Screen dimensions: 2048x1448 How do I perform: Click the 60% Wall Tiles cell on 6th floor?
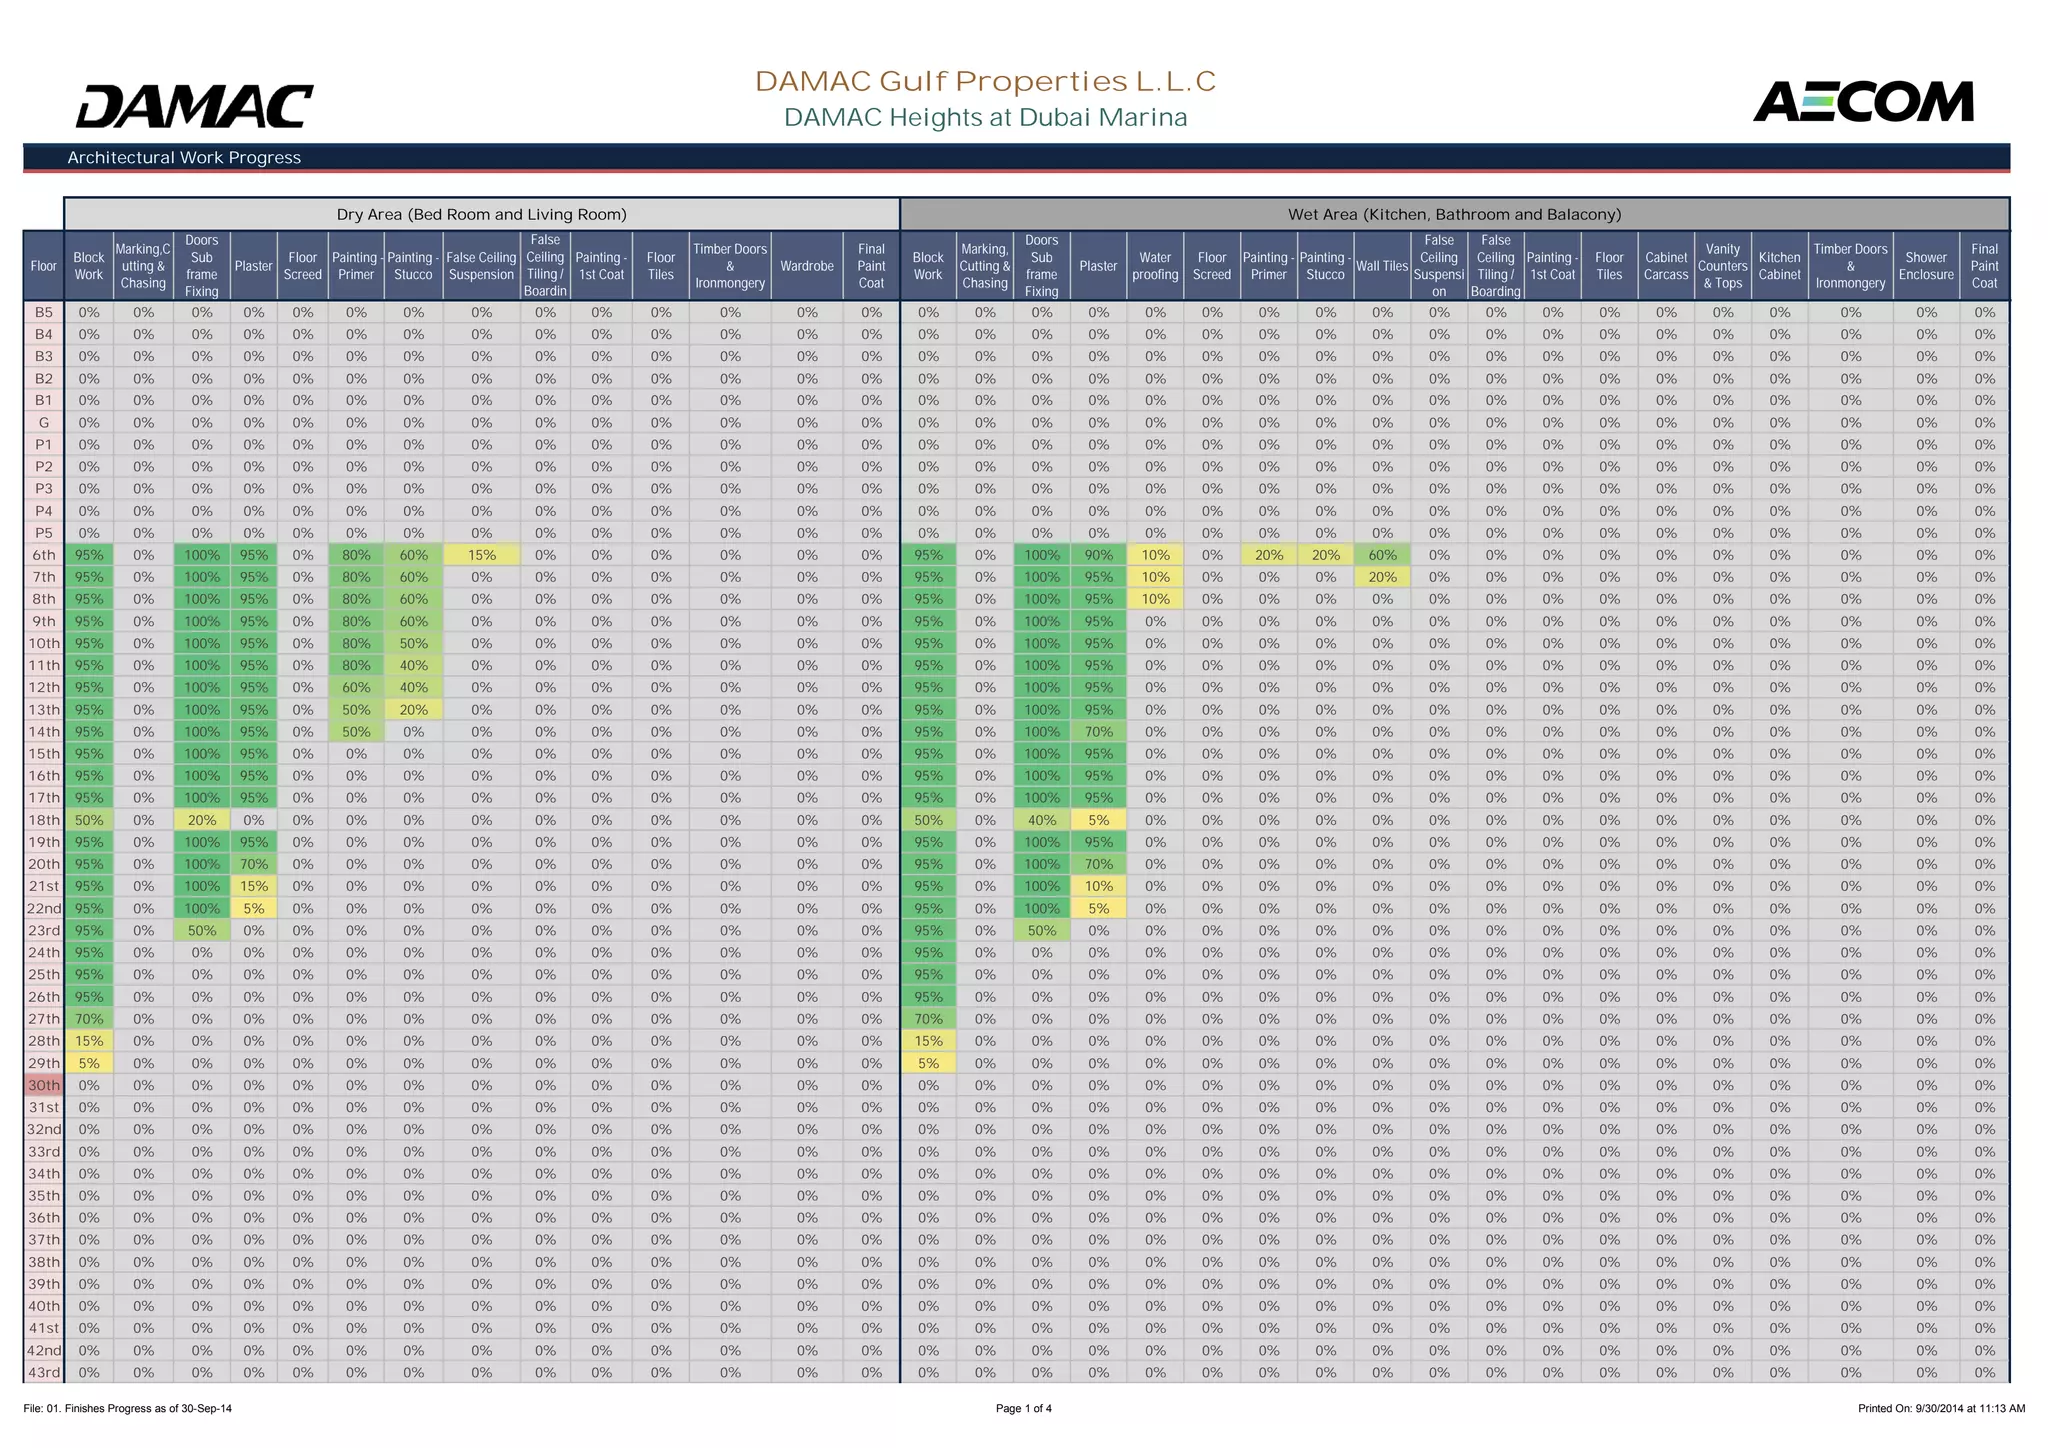tap(1382, 555)
